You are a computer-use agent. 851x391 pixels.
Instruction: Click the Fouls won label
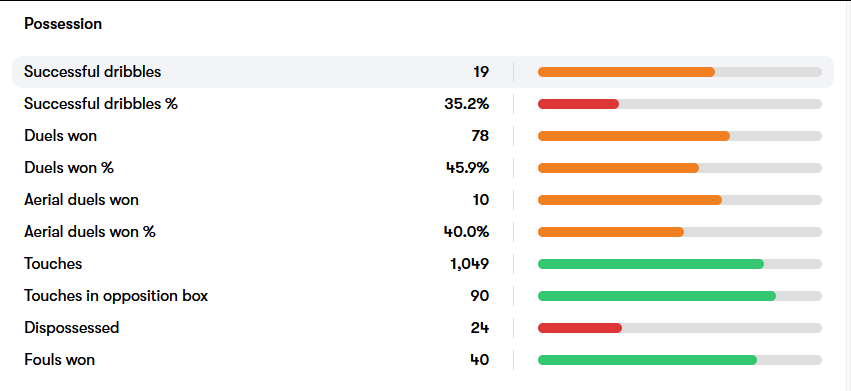tap(60, 360)
